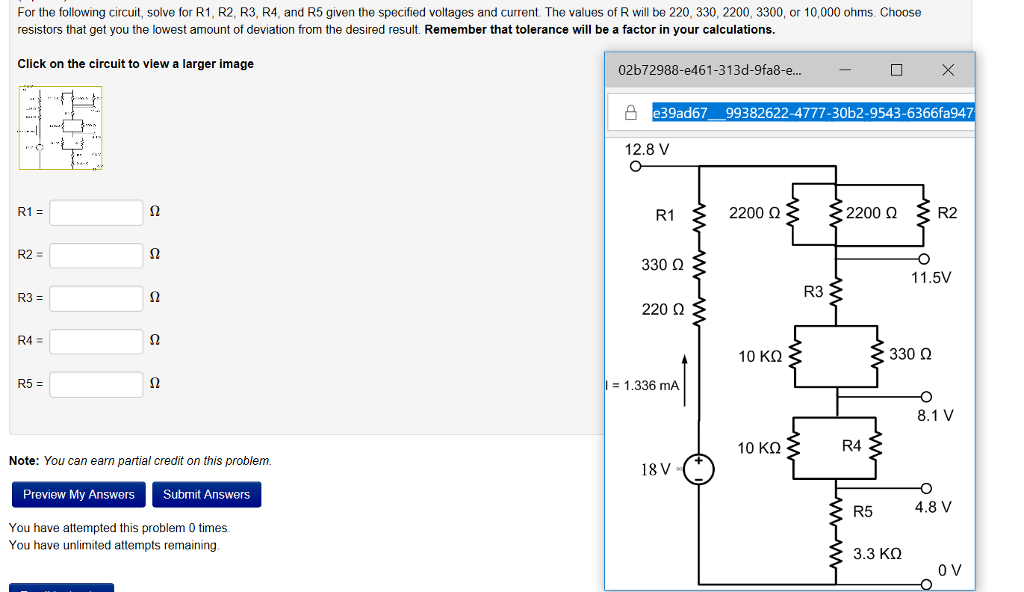Open the larger circuit image thumbnail

60,127
